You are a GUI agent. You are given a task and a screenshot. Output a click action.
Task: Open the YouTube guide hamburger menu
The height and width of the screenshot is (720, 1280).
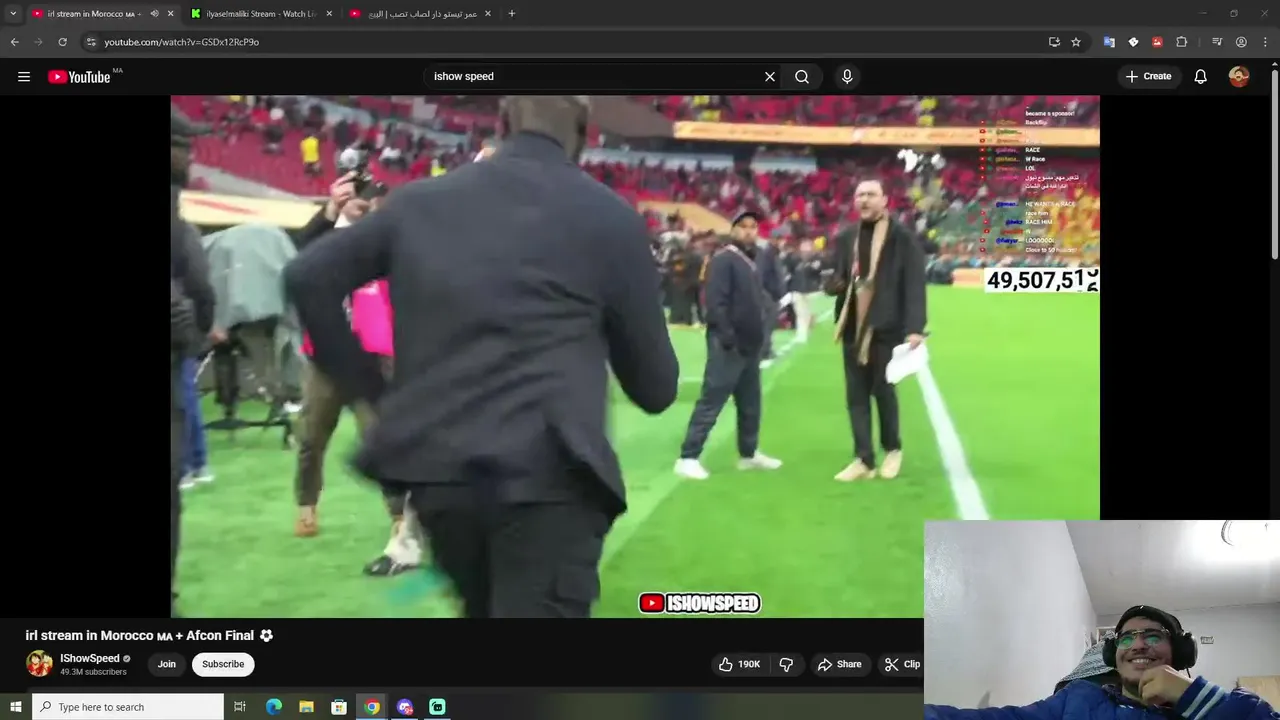[x=24, y=76]
